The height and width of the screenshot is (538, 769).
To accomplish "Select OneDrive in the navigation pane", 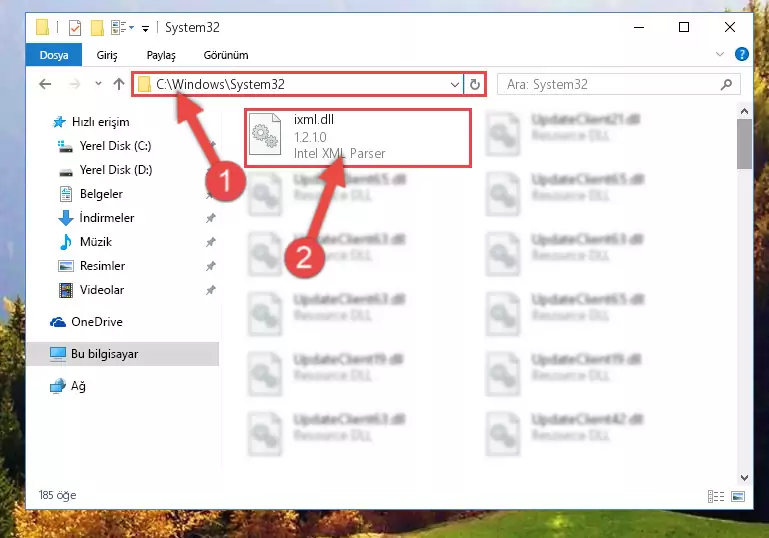I will coord(97,322).
